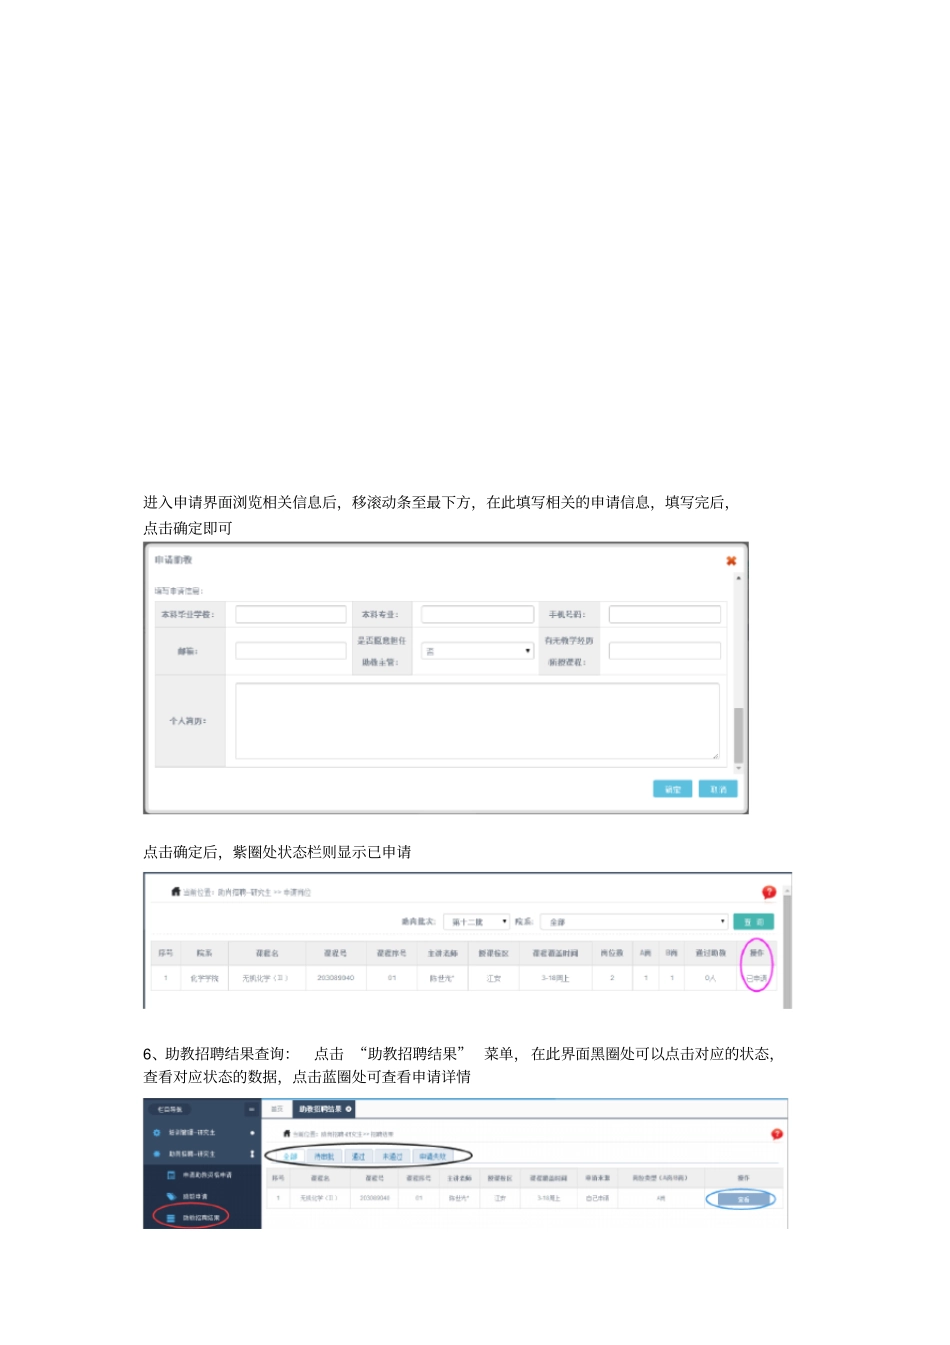Click the 手机号码 input field
Screen dimensions: 950x1345
pos(665,614)
